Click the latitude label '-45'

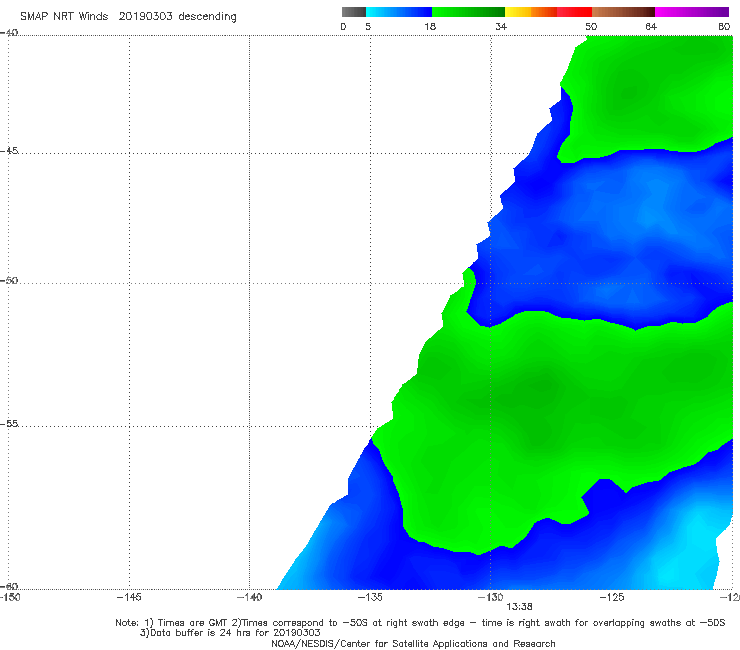pos(9,151)
